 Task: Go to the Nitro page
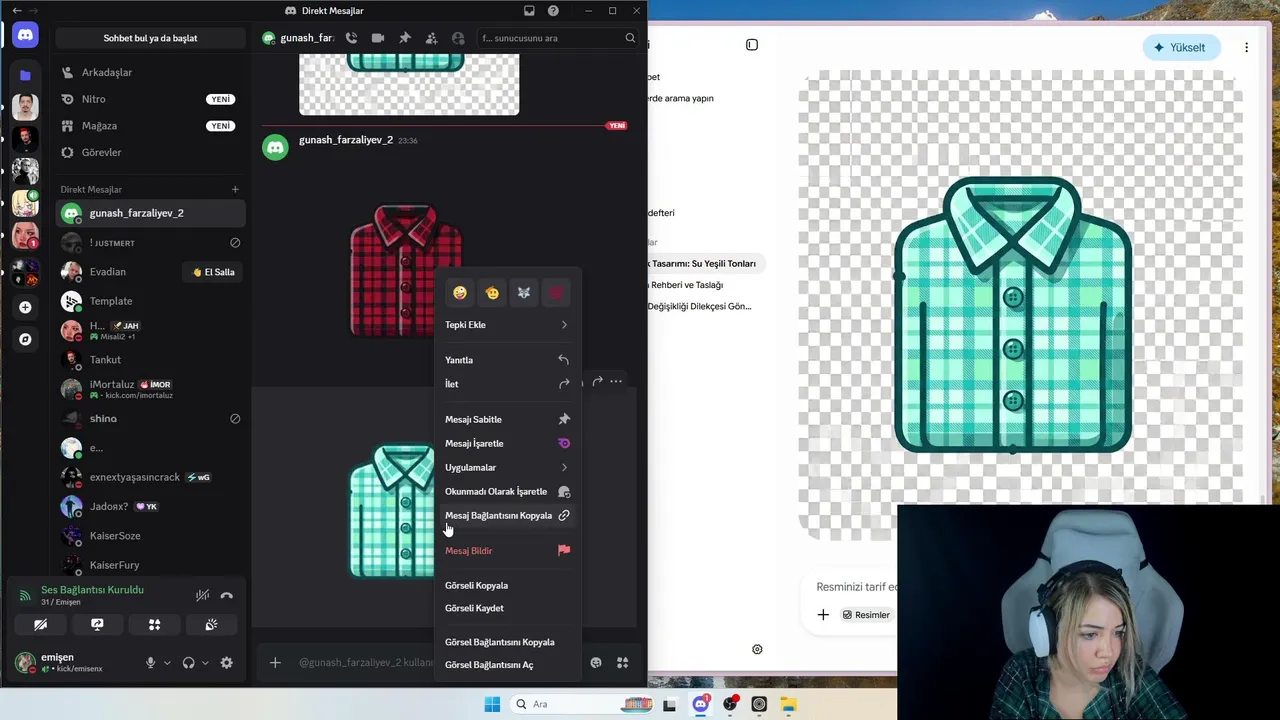(150, 99)
